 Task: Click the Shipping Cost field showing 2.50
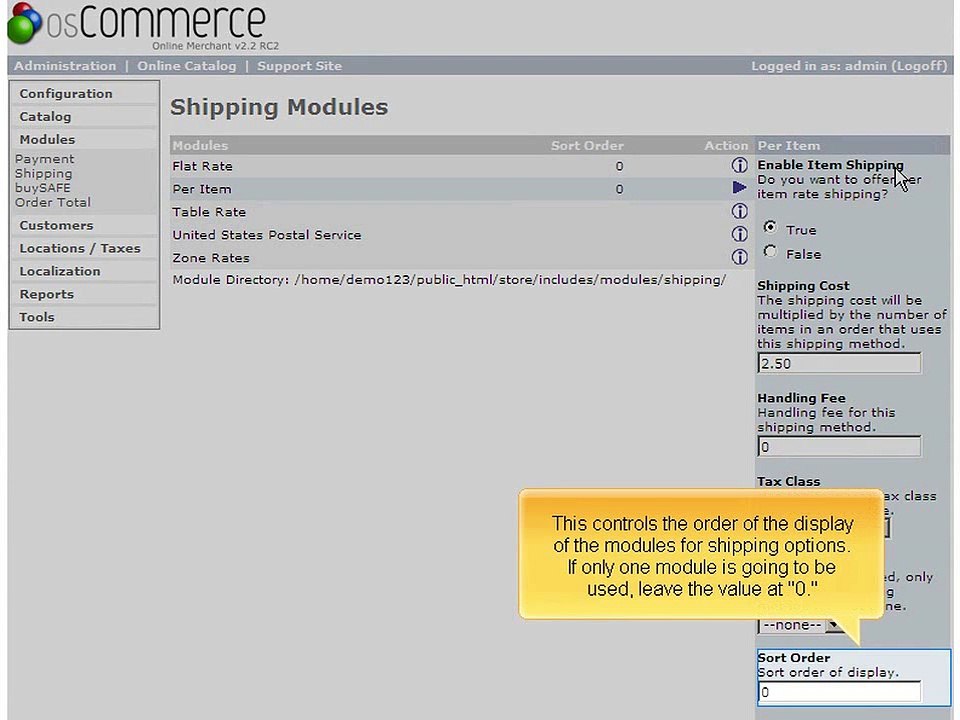click(839, 363)
